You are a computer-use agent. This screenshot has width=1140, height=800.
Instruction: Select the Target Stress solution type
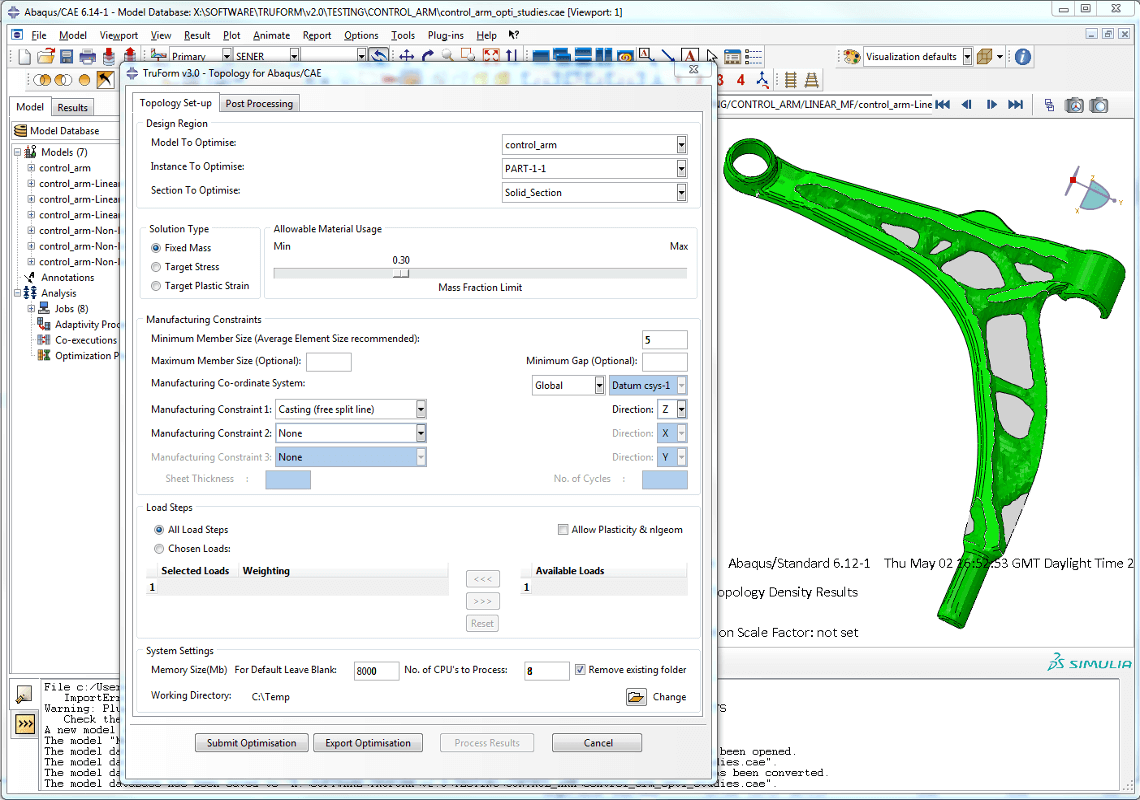(x=156, y=267)
